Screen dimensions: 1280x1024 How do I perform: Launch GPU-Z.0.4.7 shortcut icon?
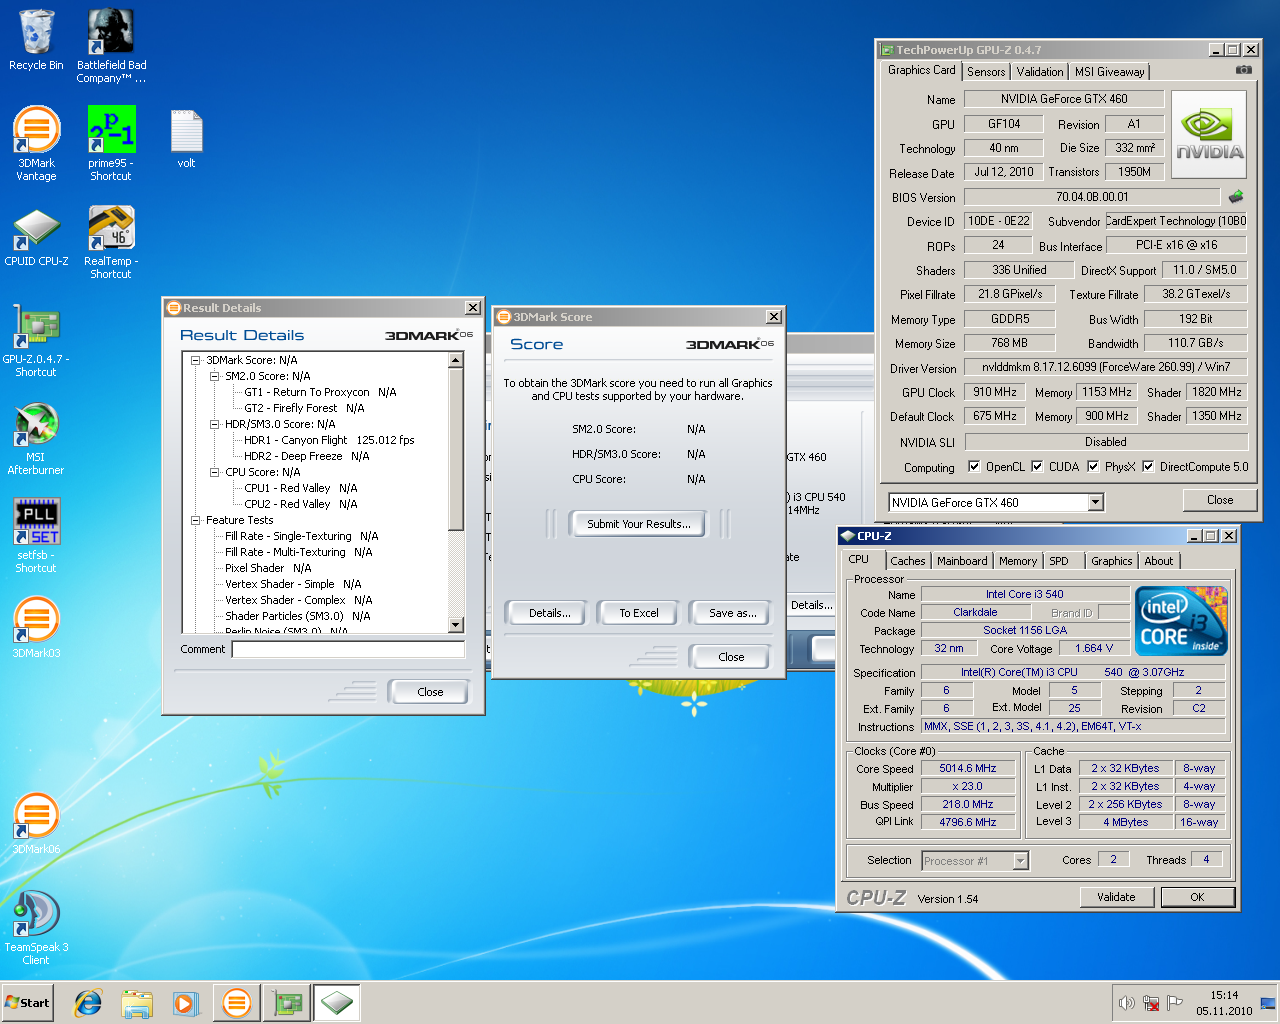click(x=36, y=340)
